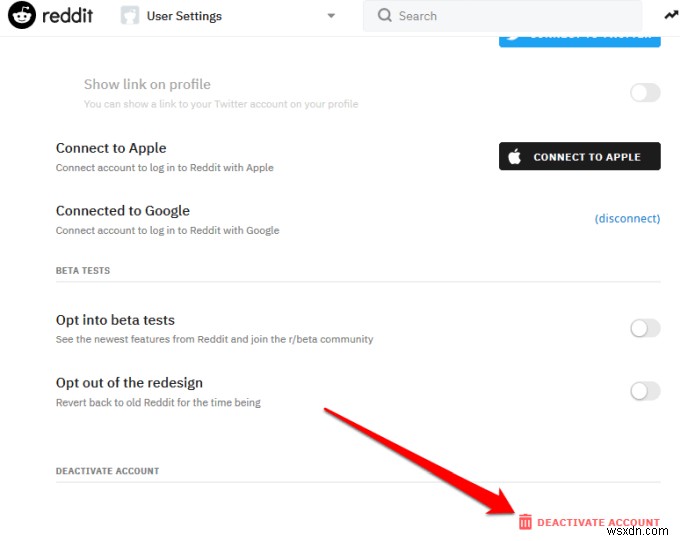
Task: Click the 'DEACTIVATE ACCOUNT' section header
Action: tap(108, 471)
